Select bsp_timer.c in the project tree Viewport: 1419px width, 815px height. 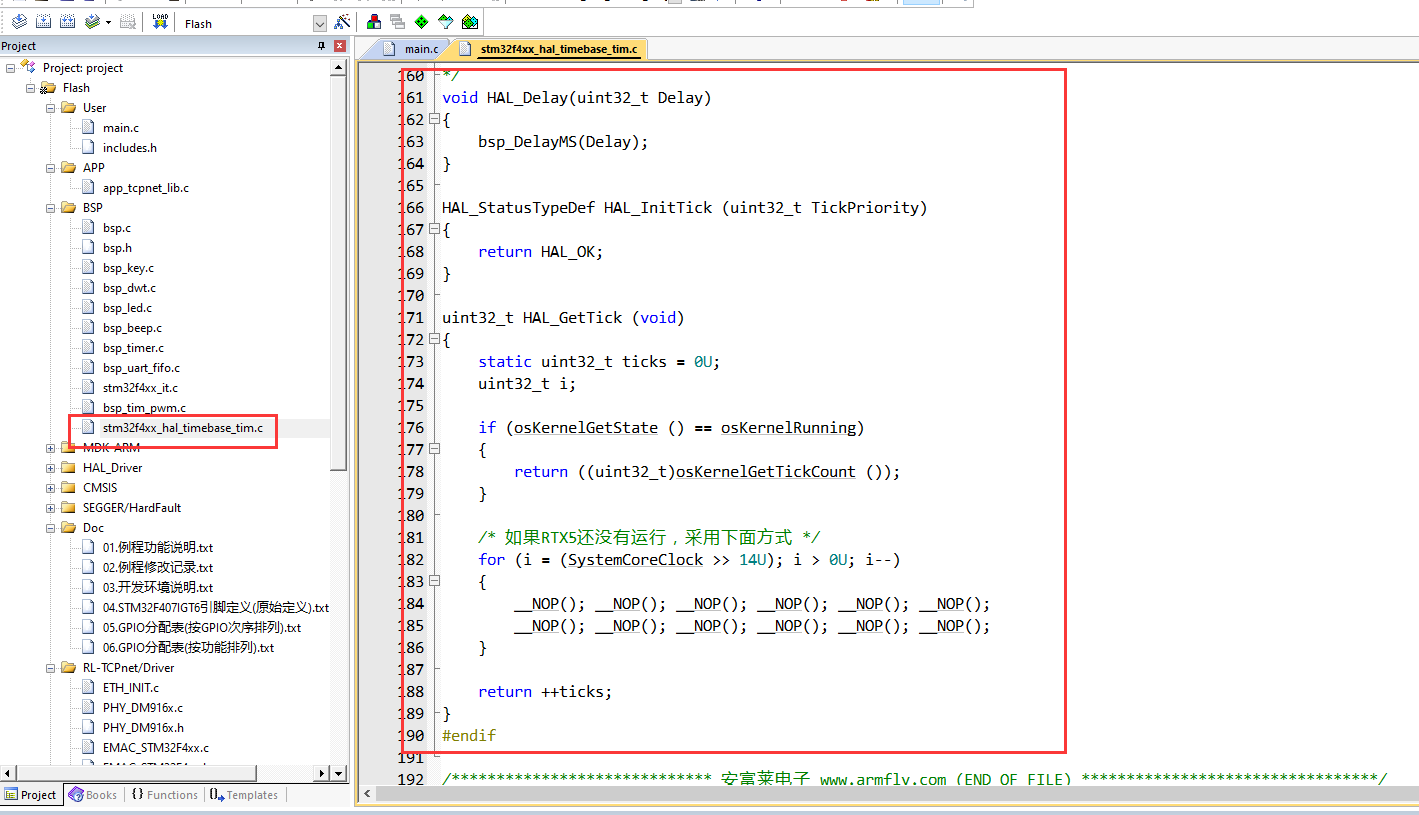[x=133, y=348]
